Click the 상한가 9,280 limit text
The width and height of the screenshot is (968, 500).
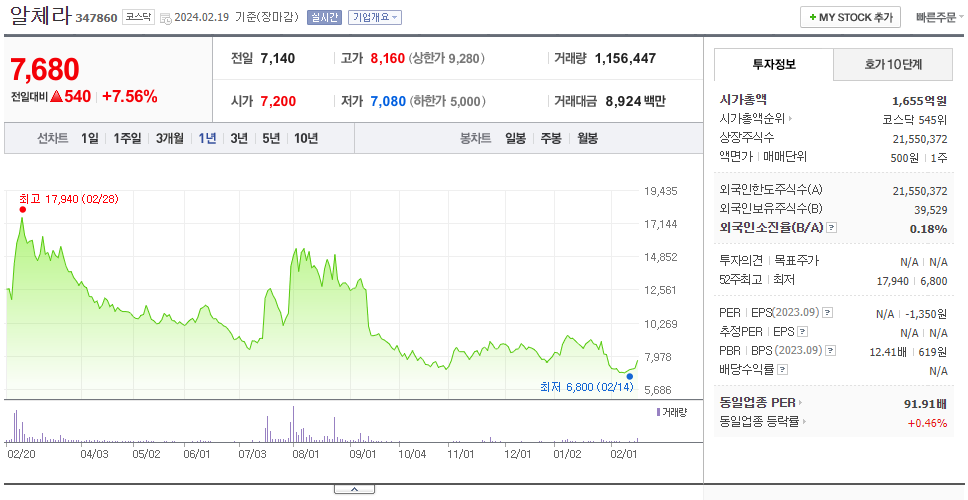(x=446, y=59)
